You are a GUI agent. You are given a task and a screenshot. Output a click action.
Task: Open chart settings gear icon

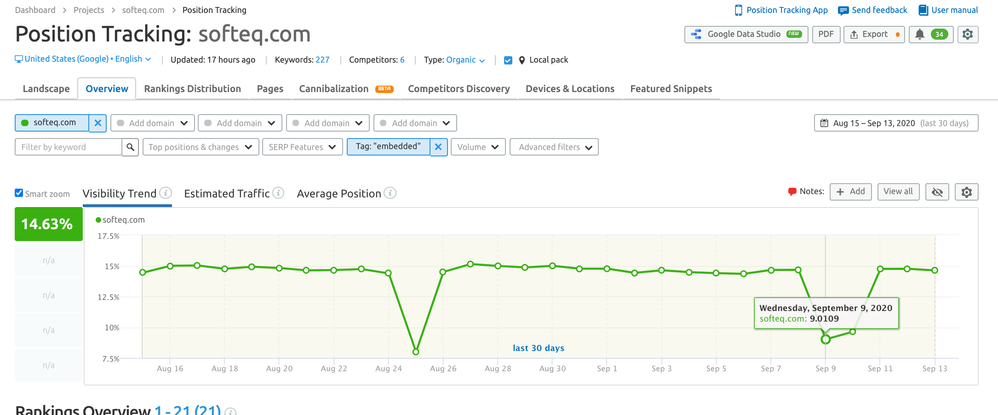point(967,192)
